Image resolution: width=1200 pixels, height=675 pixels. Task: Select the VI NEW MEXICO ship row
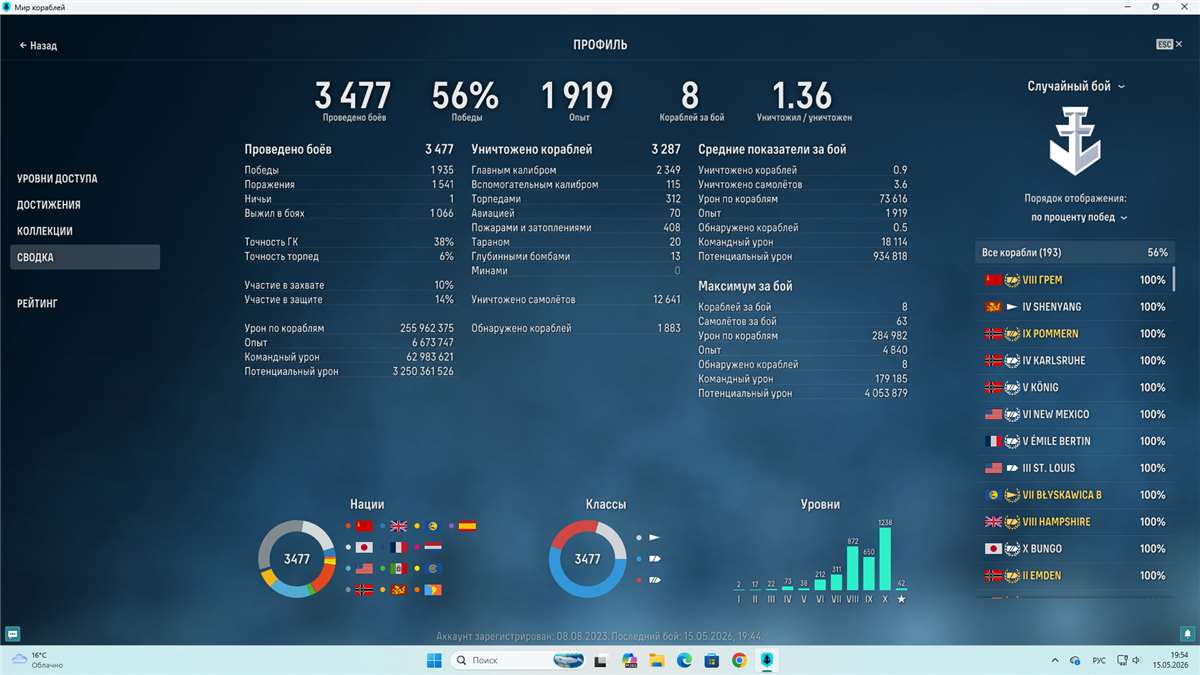tap(1075, 414)
